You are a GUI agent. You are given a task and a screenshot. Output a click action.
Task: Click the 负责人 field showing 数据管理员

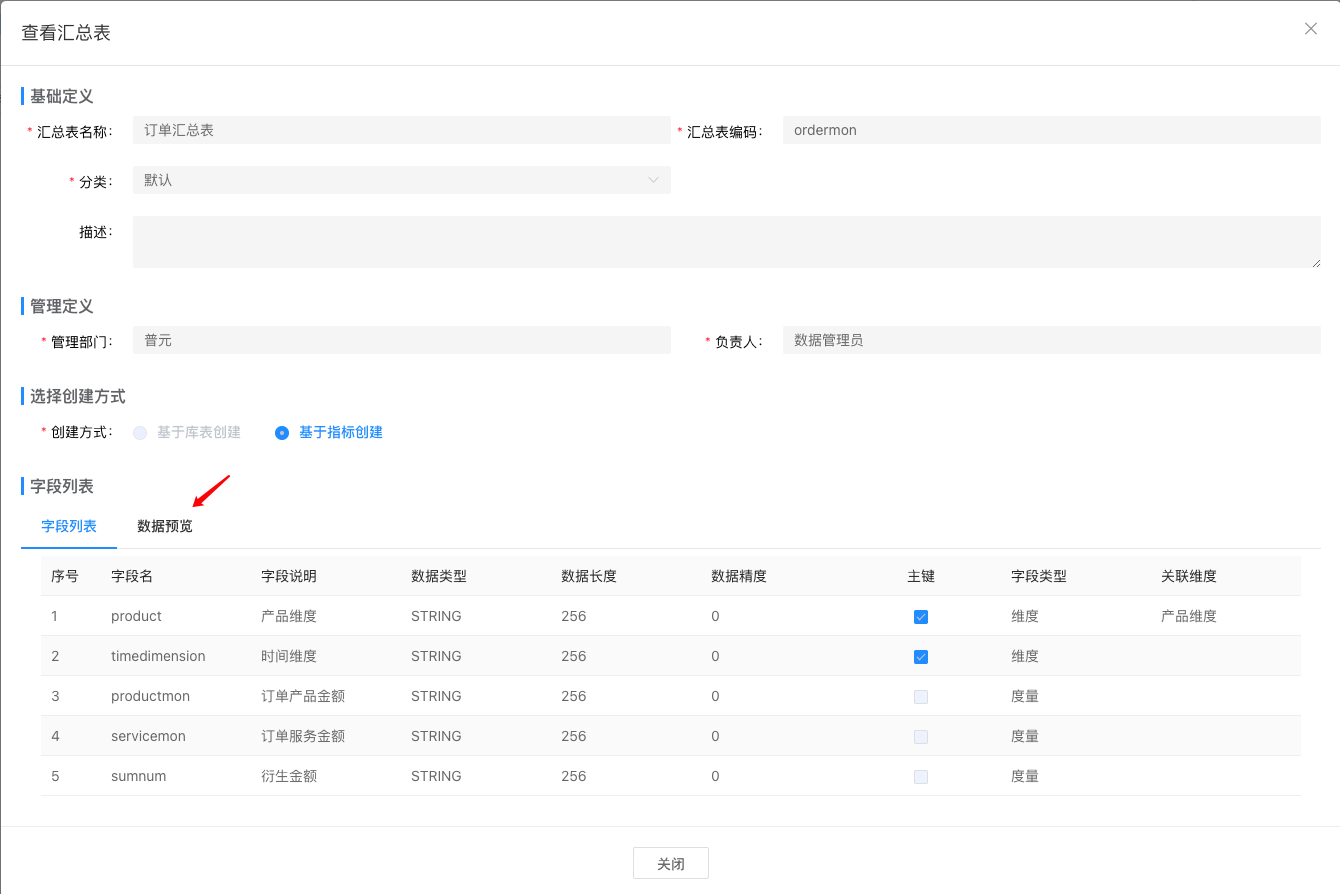(1050, 340)
